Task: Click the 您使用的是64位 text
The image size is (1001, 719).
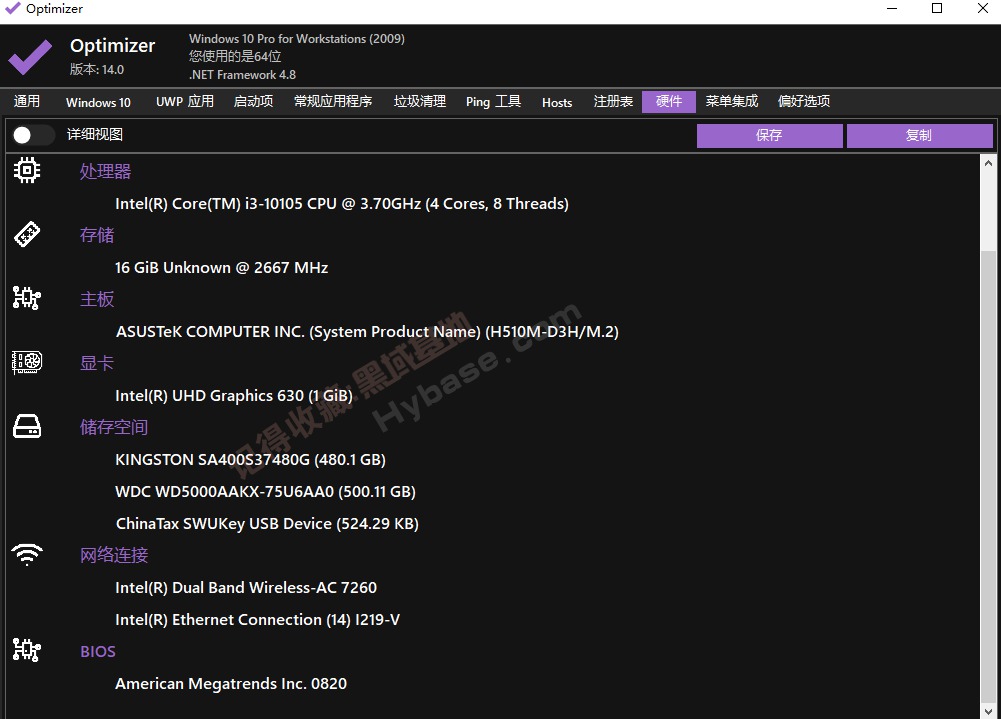Action: pos(235,57)
